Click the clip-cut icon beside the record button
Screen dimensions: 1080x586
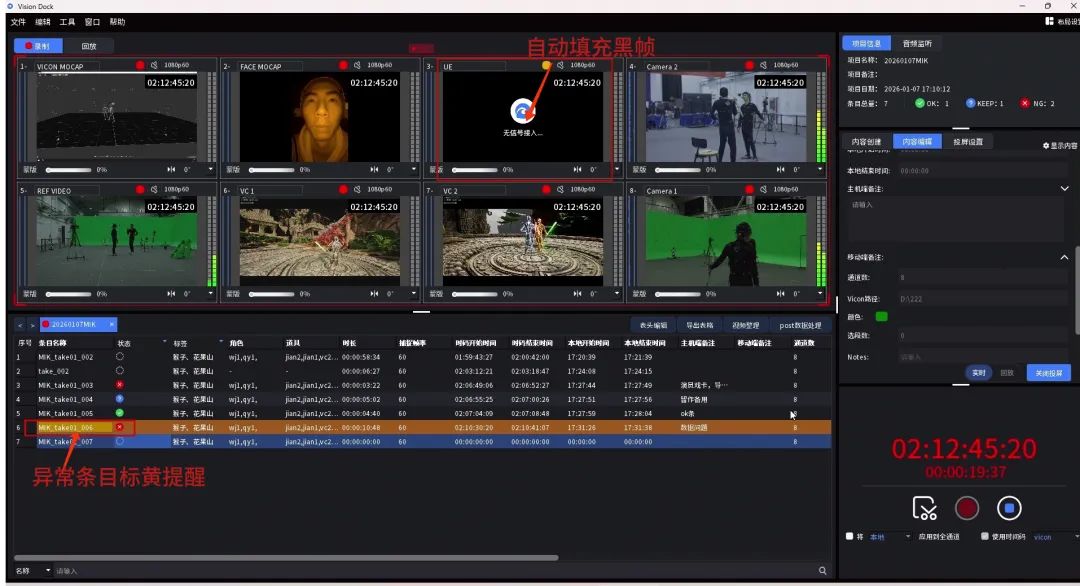(x=924, y=508)
